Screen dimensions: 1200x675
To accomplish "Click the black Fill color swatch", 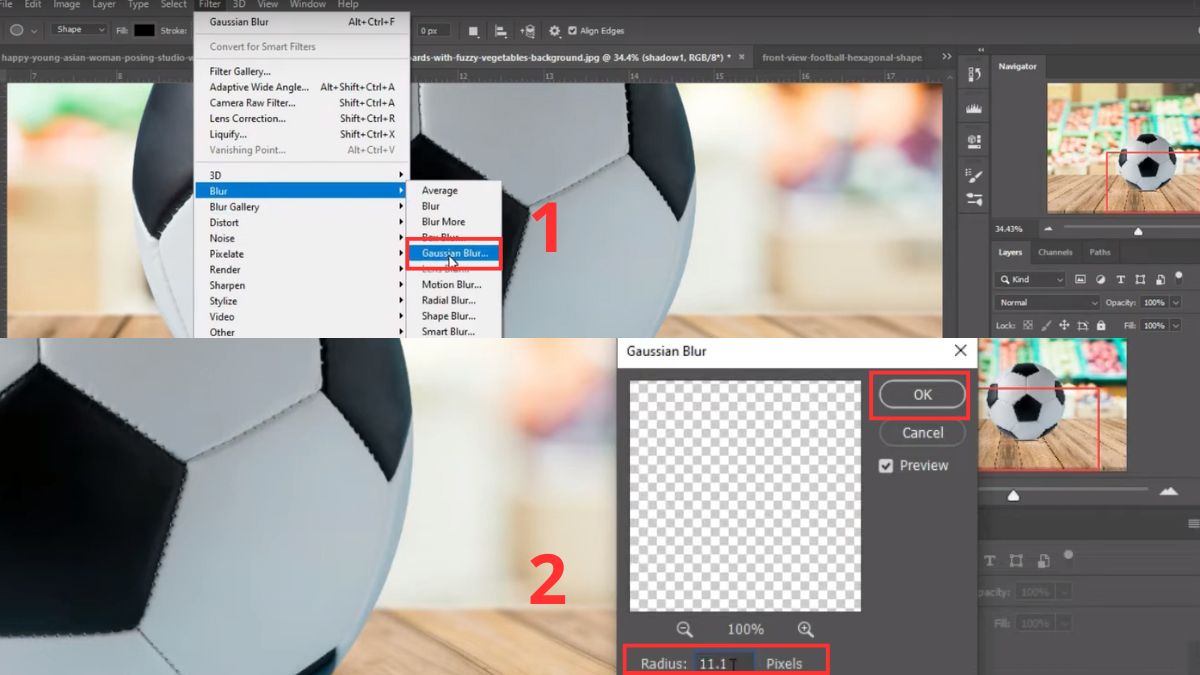I will click(x=144, y=30).
